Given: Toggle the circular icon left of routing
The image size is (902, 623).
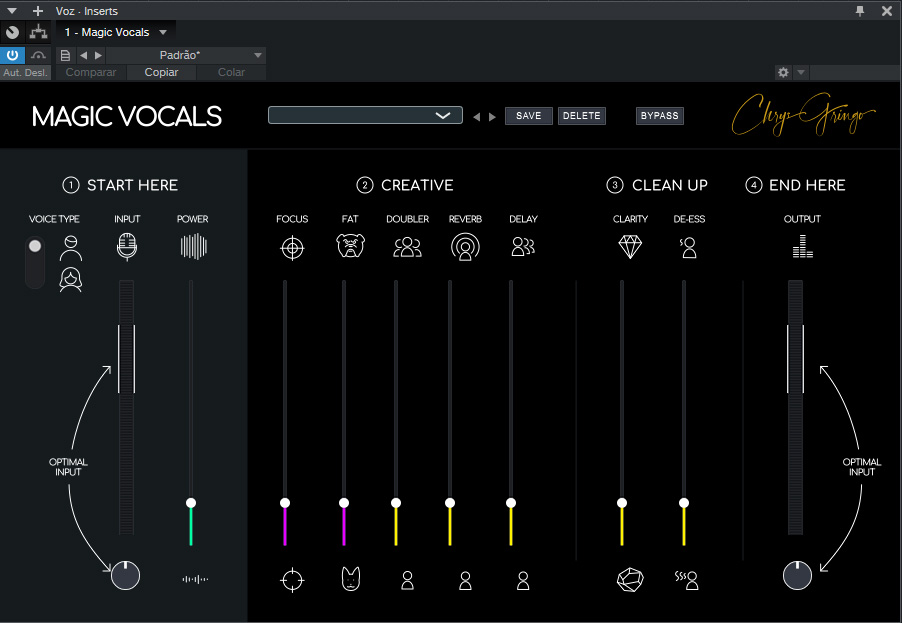Looking at the screenshot, I should tap(12, 32).
